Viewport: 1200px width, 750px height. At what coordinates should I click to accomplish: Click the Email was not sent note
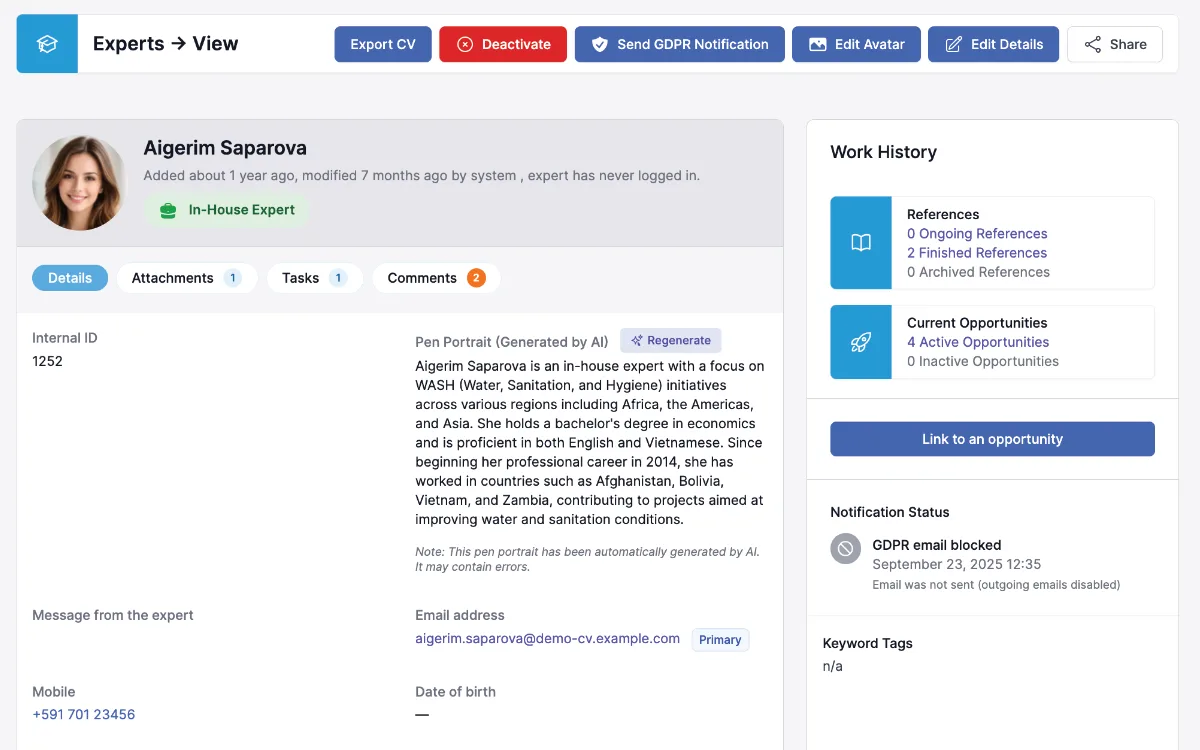[996, 585]
